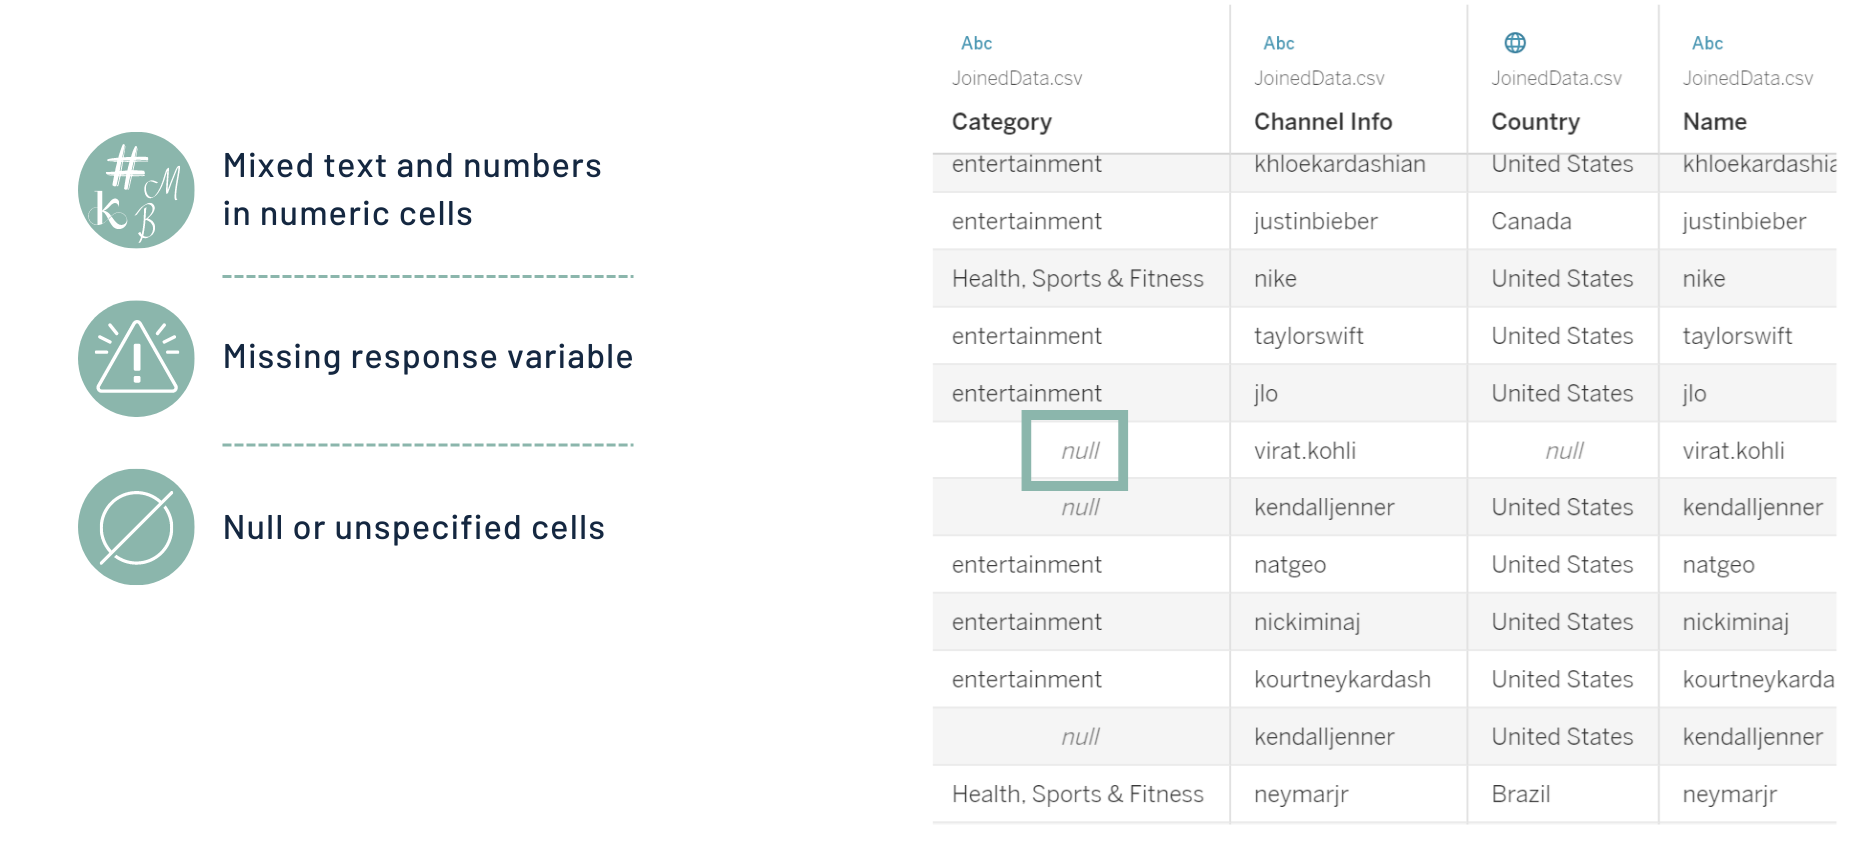The width and height of the screenshot is (1875, 842).
Task: Select the Country column header
Action: (1535, 122)
